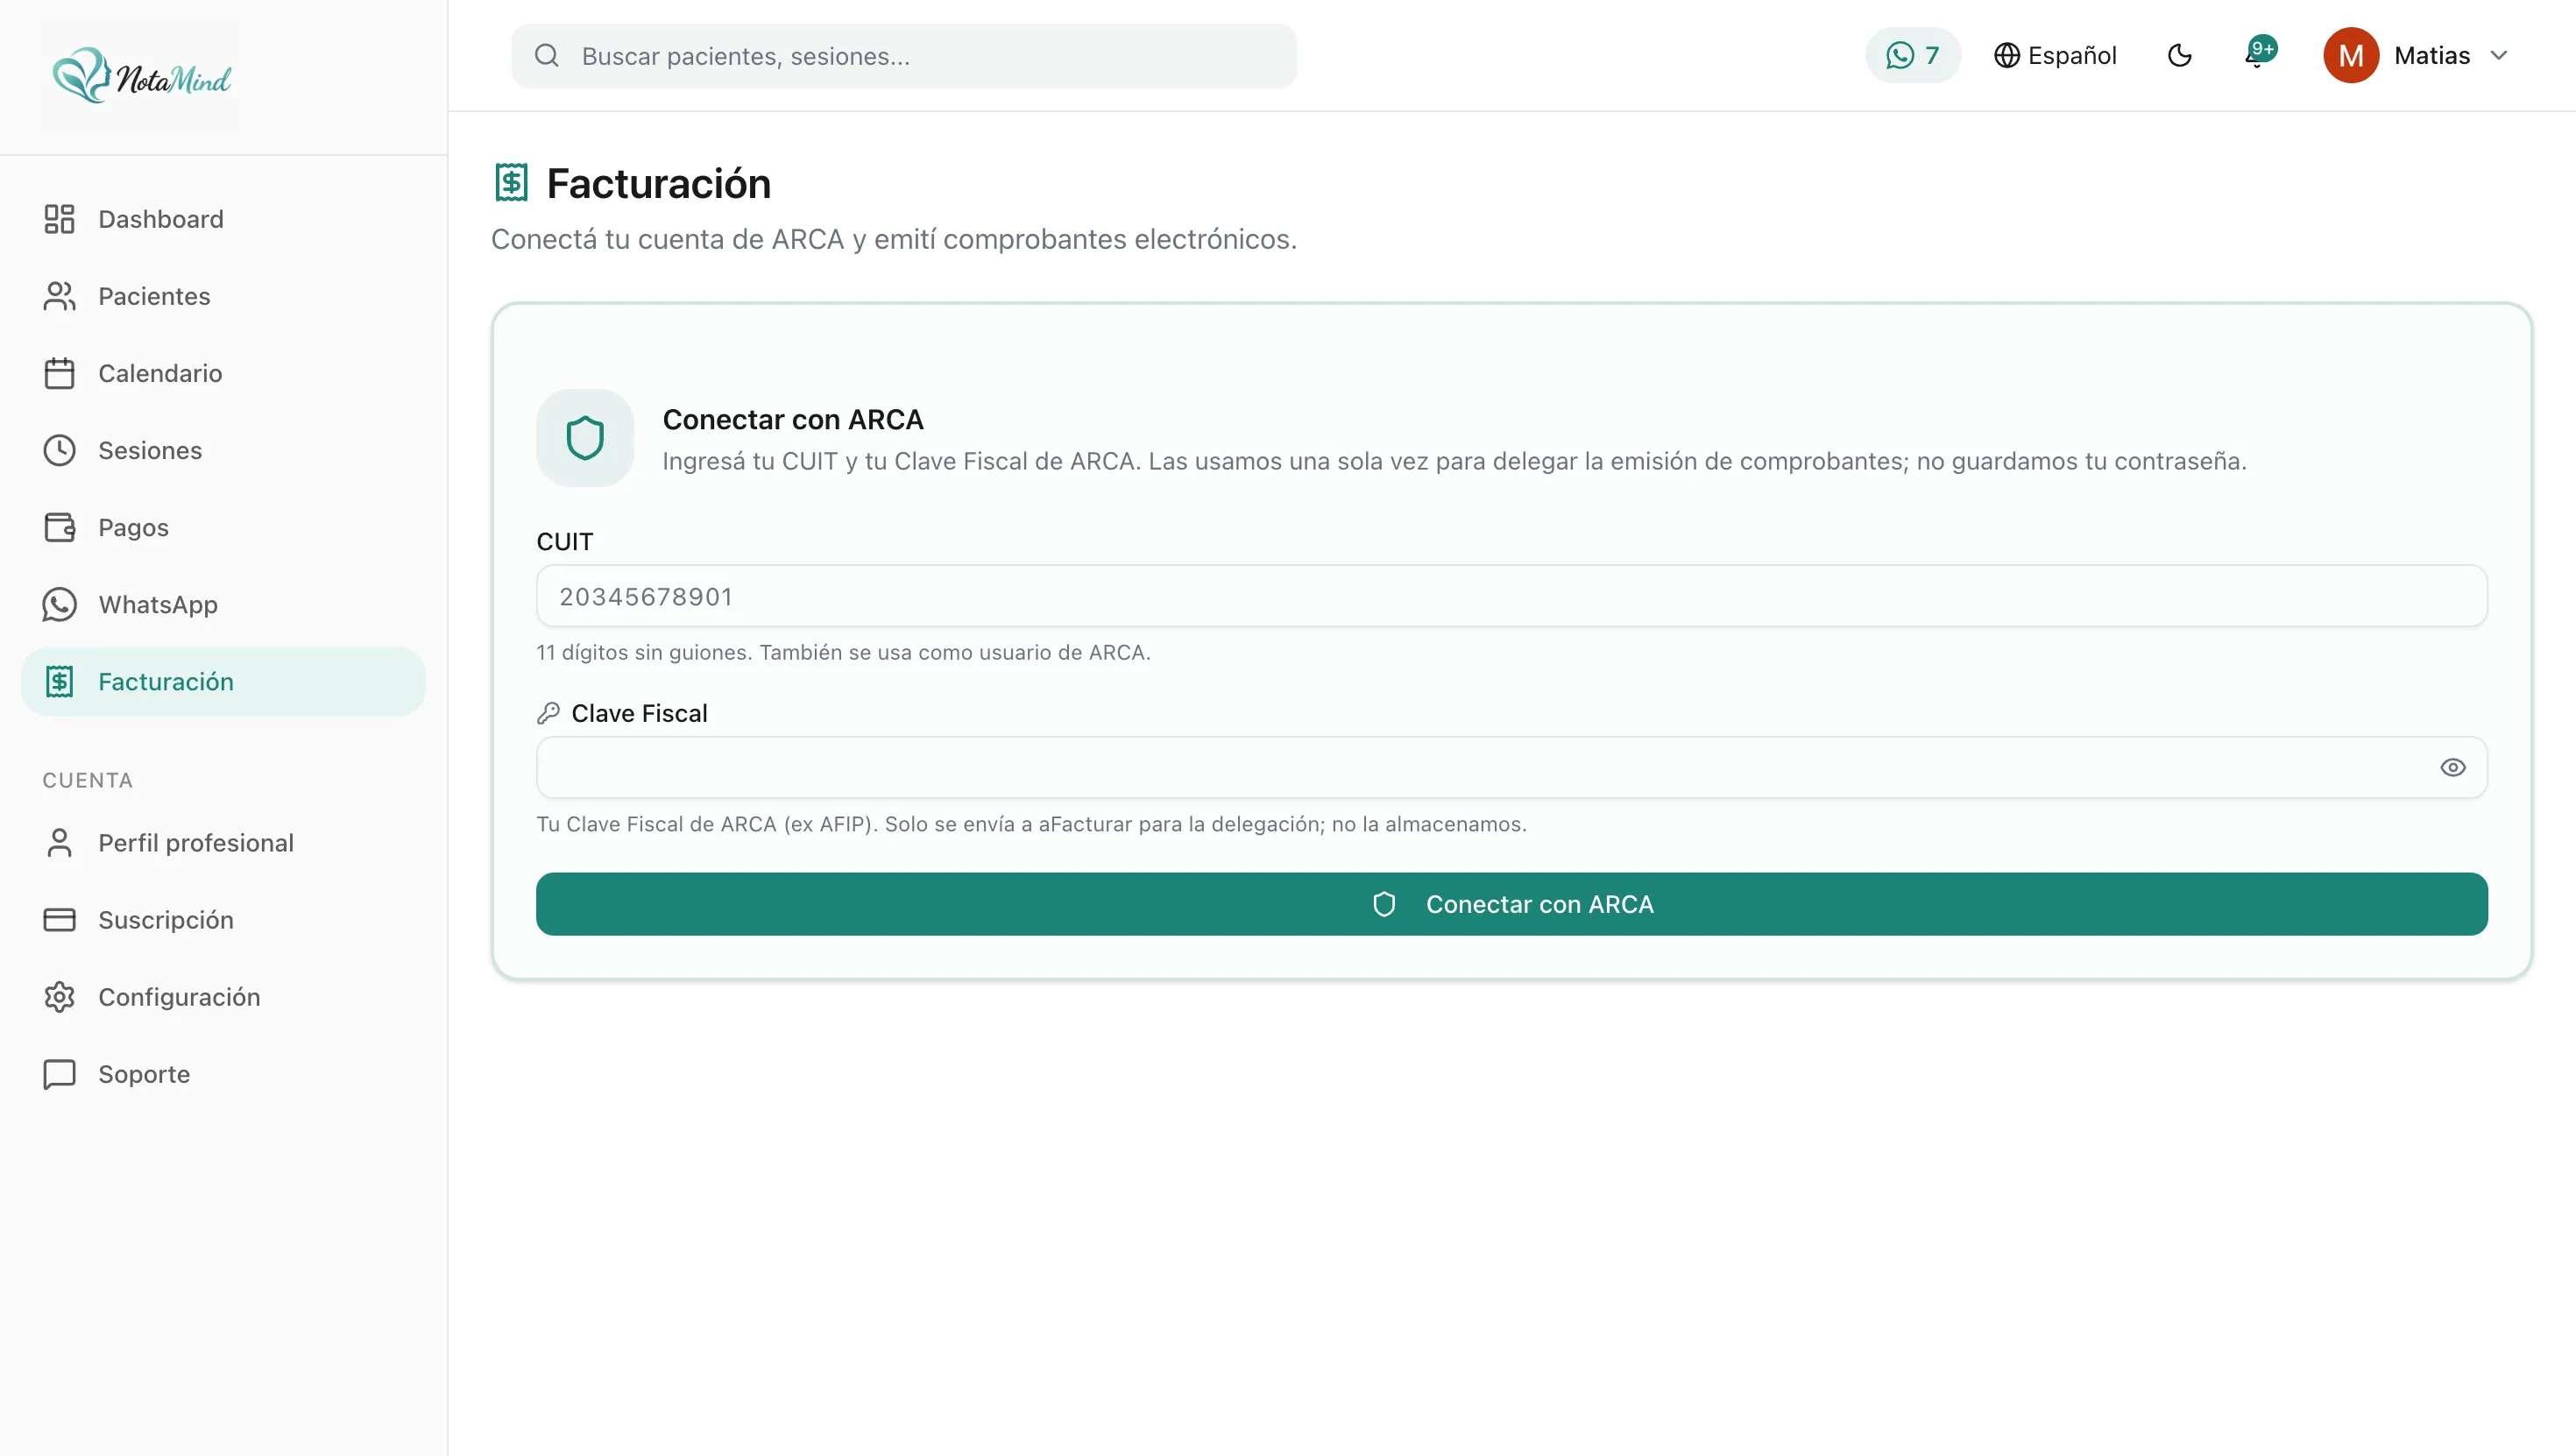The image size is (2576, 1456).
Task: Open the Sesiones sidebar item
Action: pyautogui.click(x=223, y=450)
